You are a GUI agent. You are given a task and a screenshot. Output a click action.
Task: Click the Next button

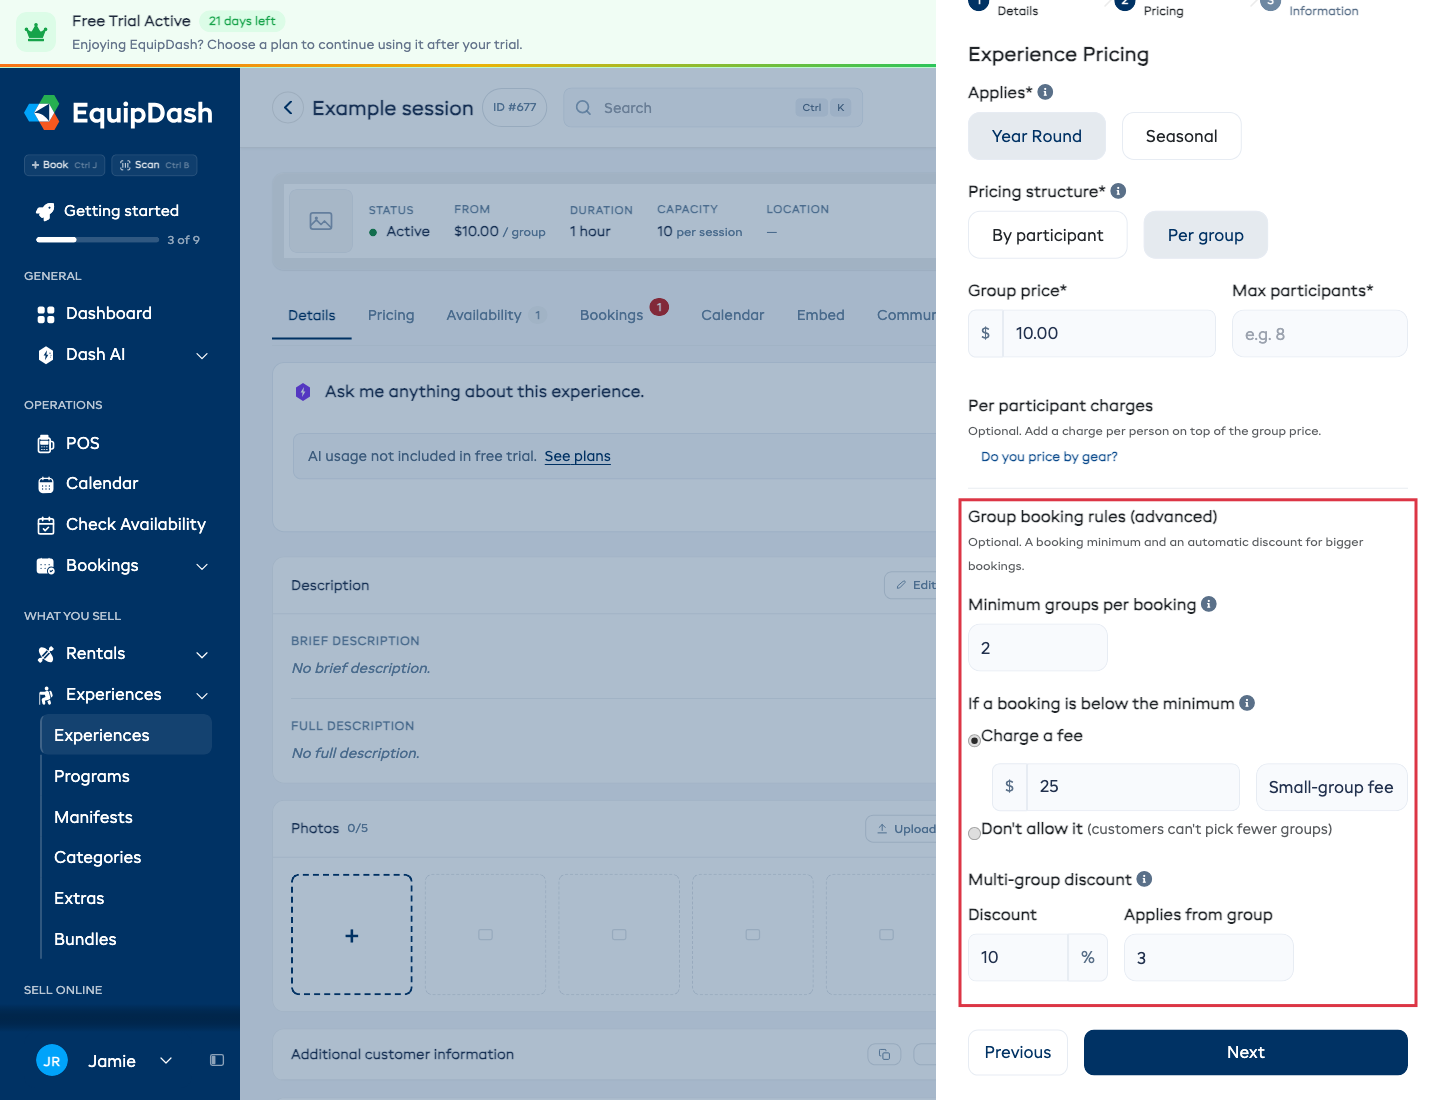(x=1246, y=1052)
